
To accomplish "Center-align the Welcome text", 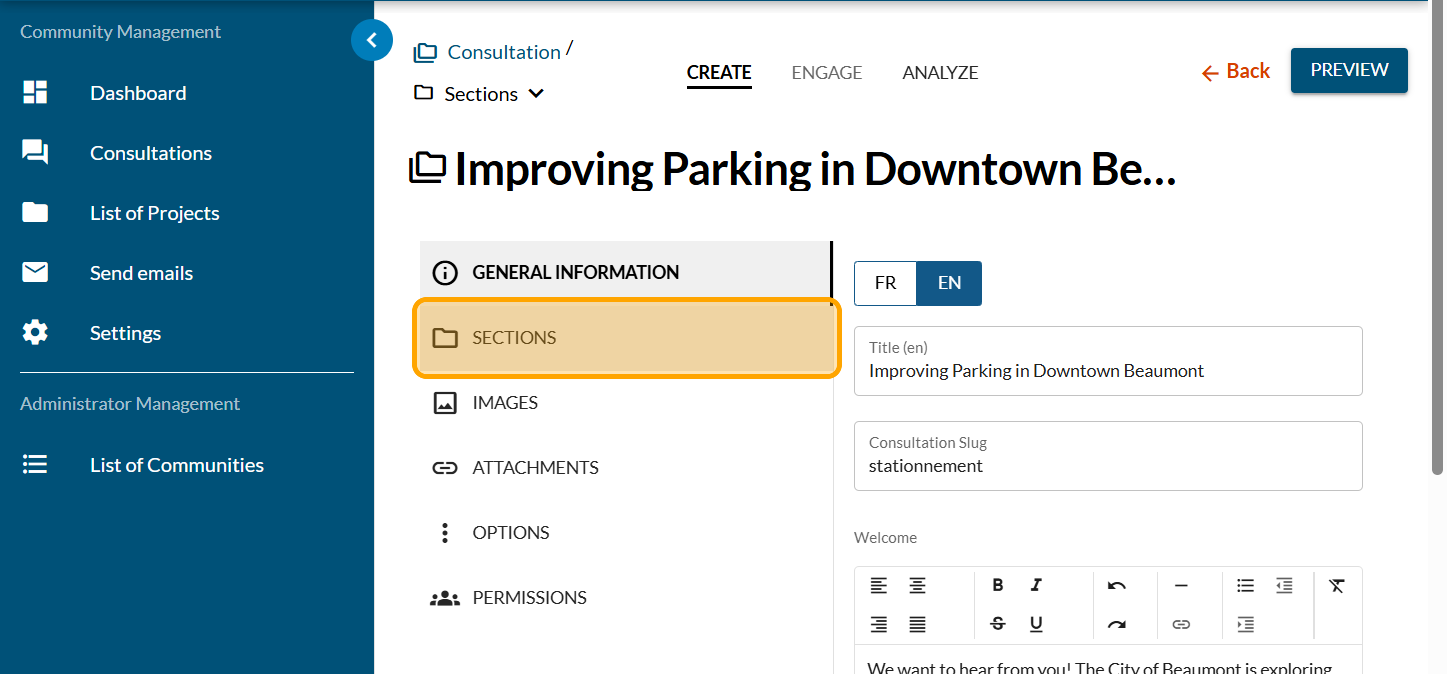I will pos(917,586).
